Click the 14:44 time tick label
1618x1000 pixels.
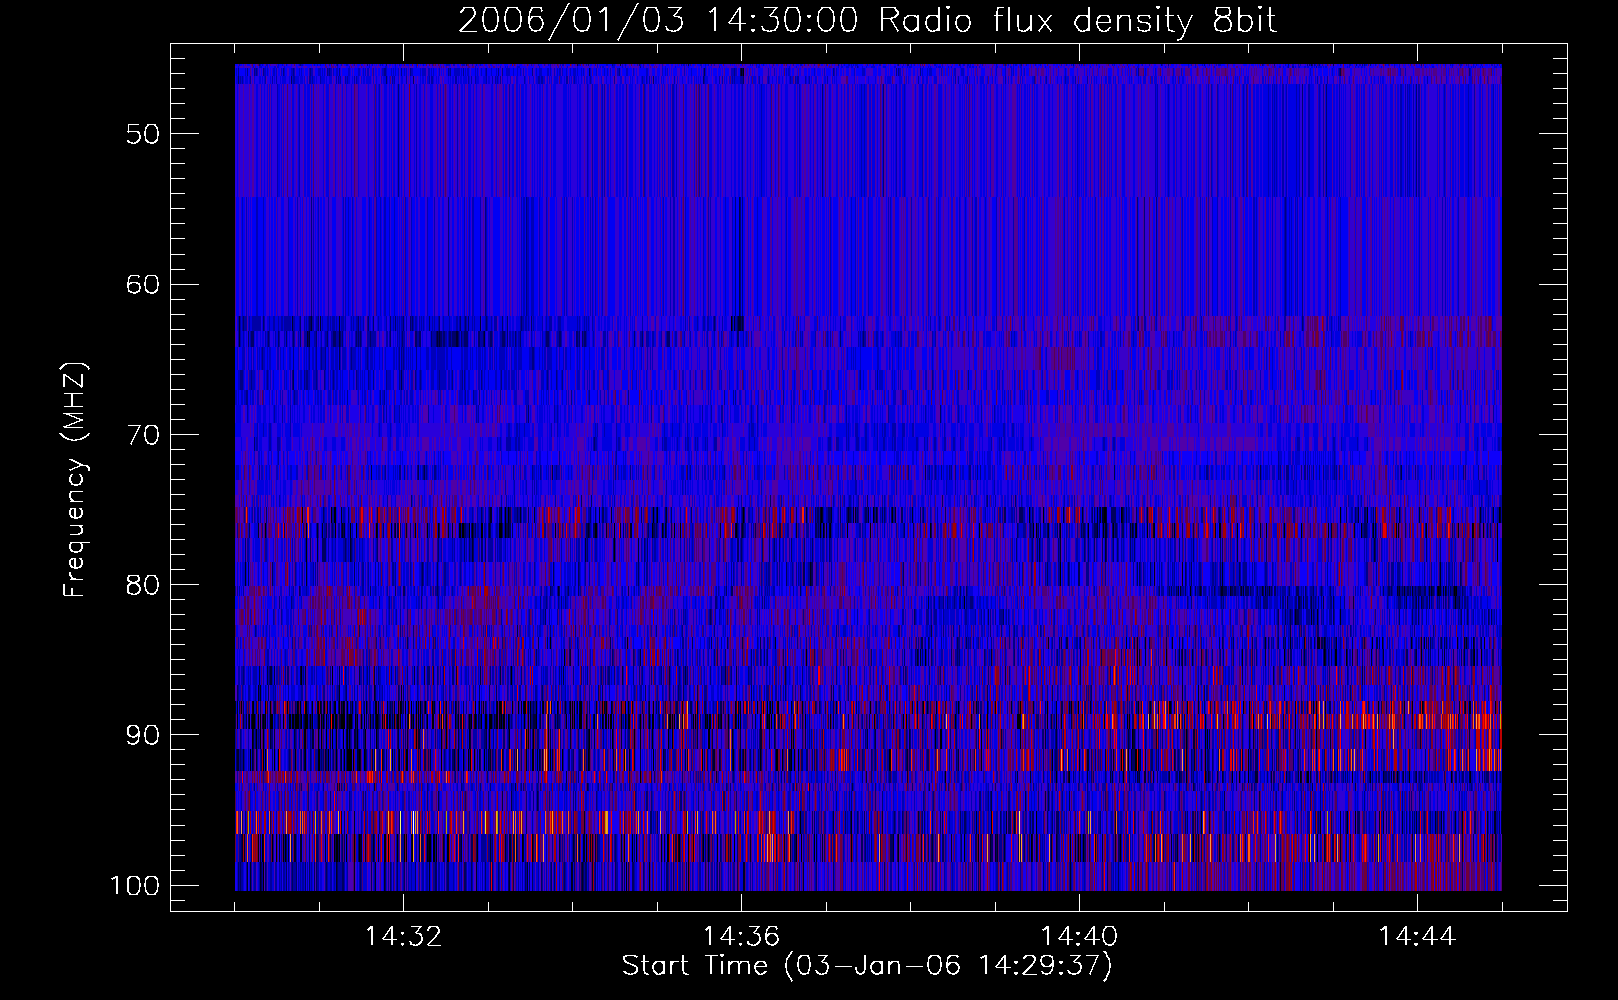coord(1417,937)
